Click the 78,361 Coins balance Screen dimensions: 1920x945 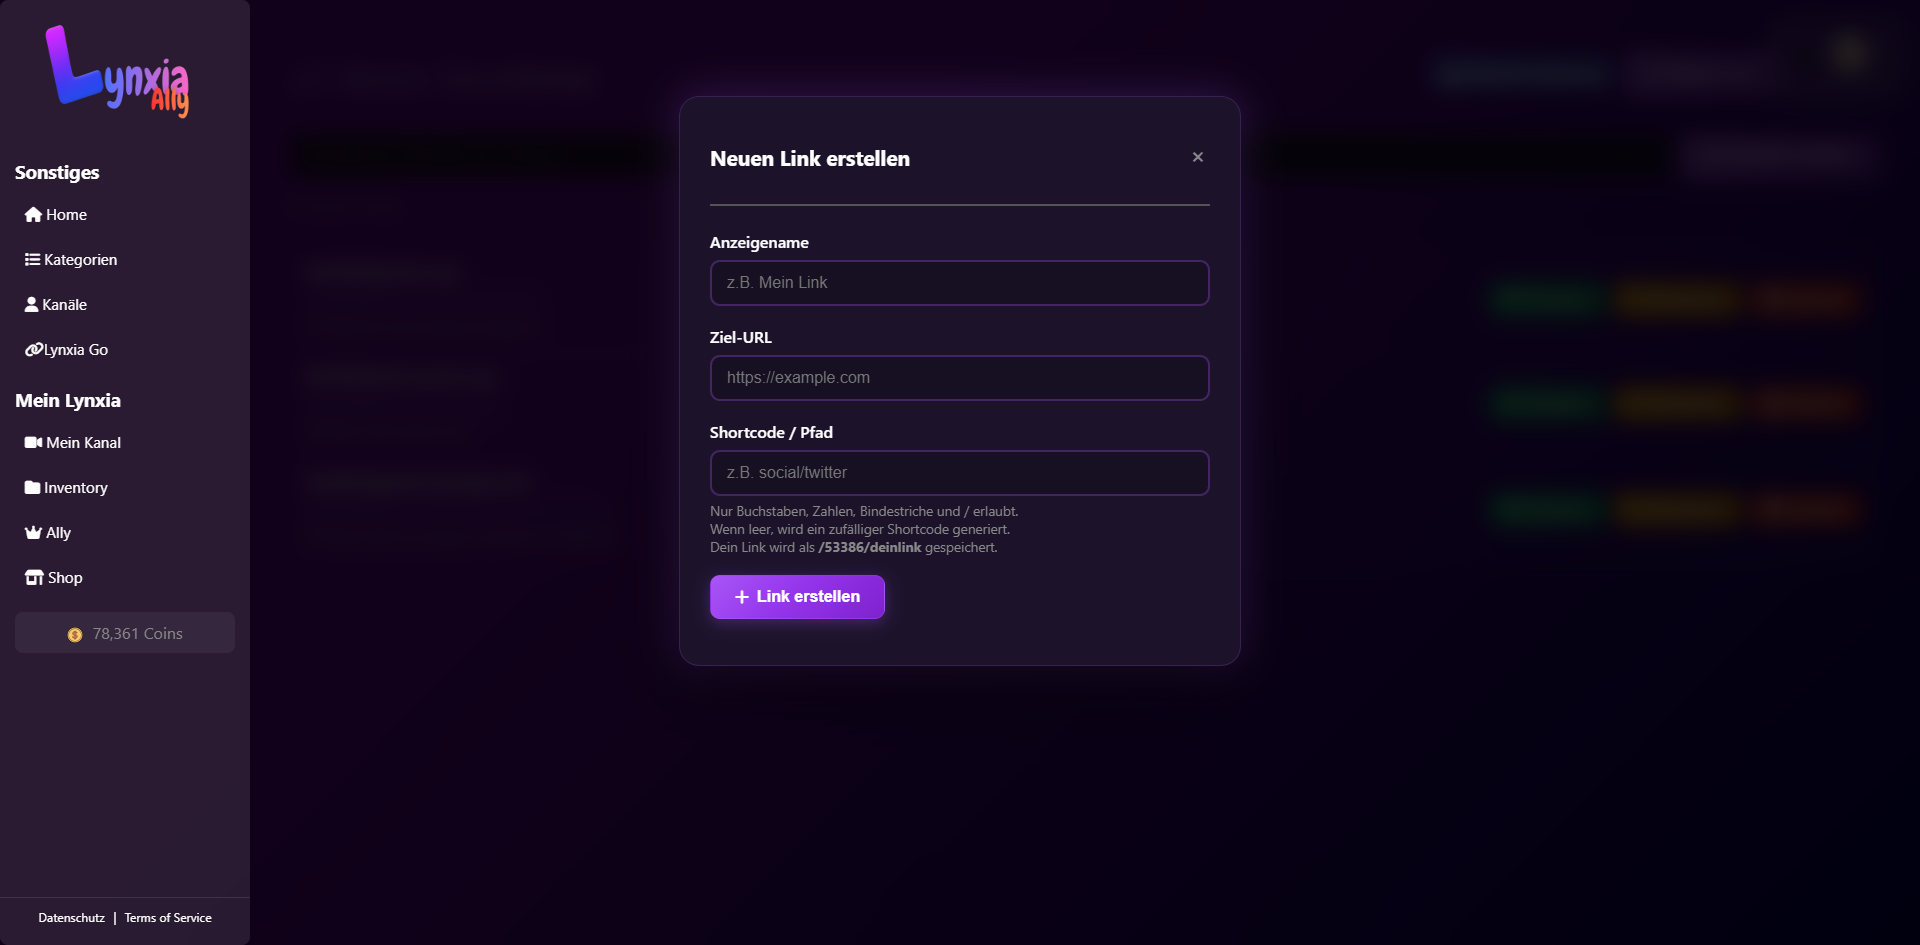(137, 634)
